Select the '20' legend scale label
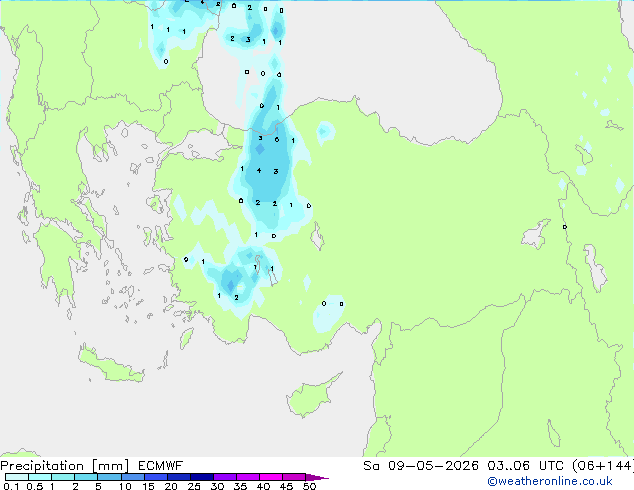 [x=171, y=486]
